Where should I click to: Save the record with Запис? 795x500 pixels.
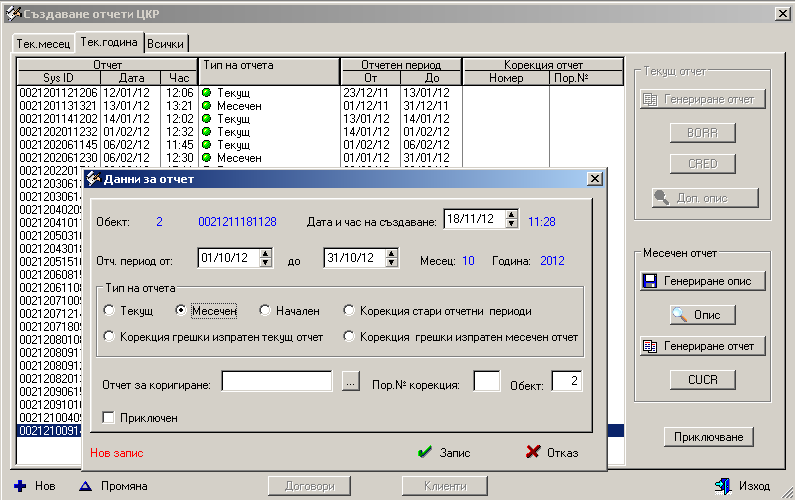tap(444, 452)
